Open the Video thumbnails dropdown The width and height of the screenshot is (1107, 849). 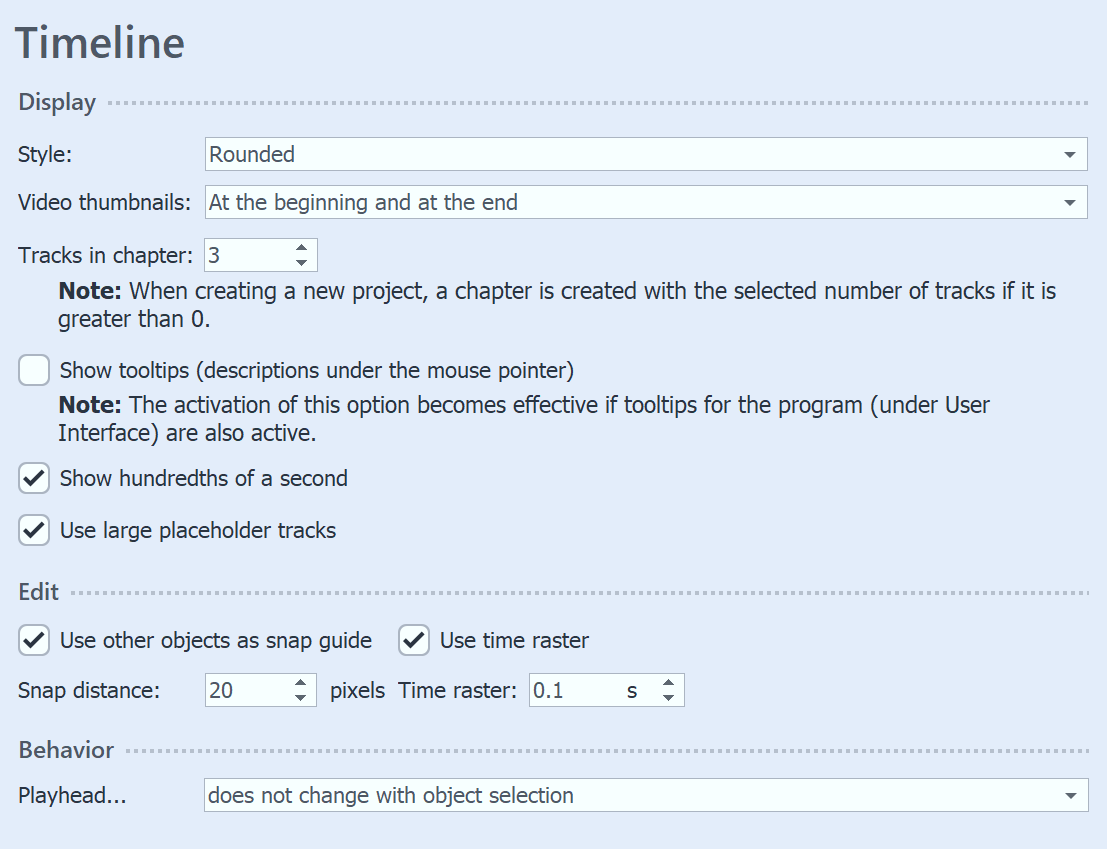point(645,202)
